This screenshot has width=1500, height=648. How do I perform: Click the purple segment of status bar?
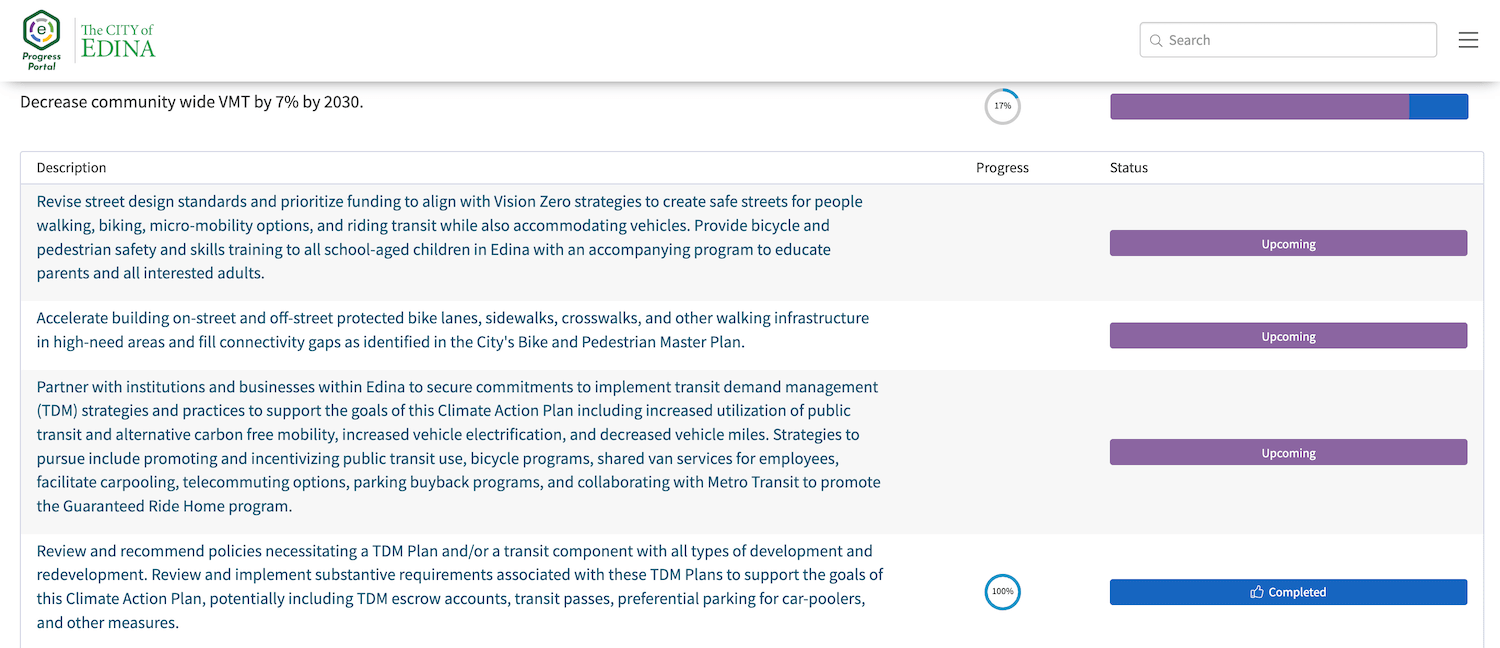click(x=1260, y=107)
